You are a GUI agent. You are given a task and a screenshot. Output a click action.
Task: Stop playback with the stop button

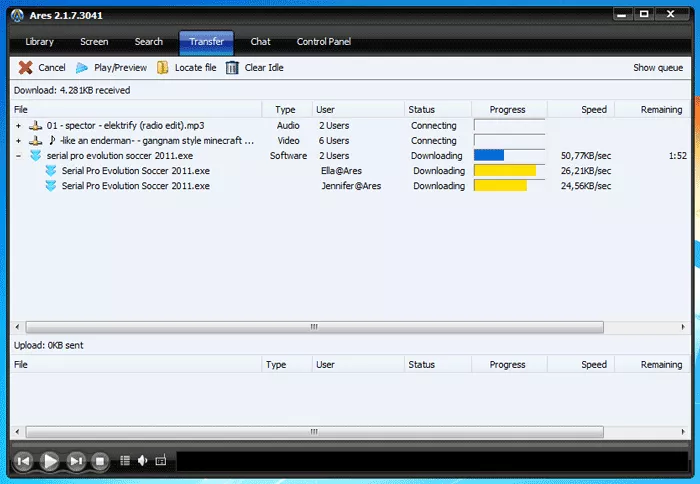pyautogui.click(x=100, y=461)
